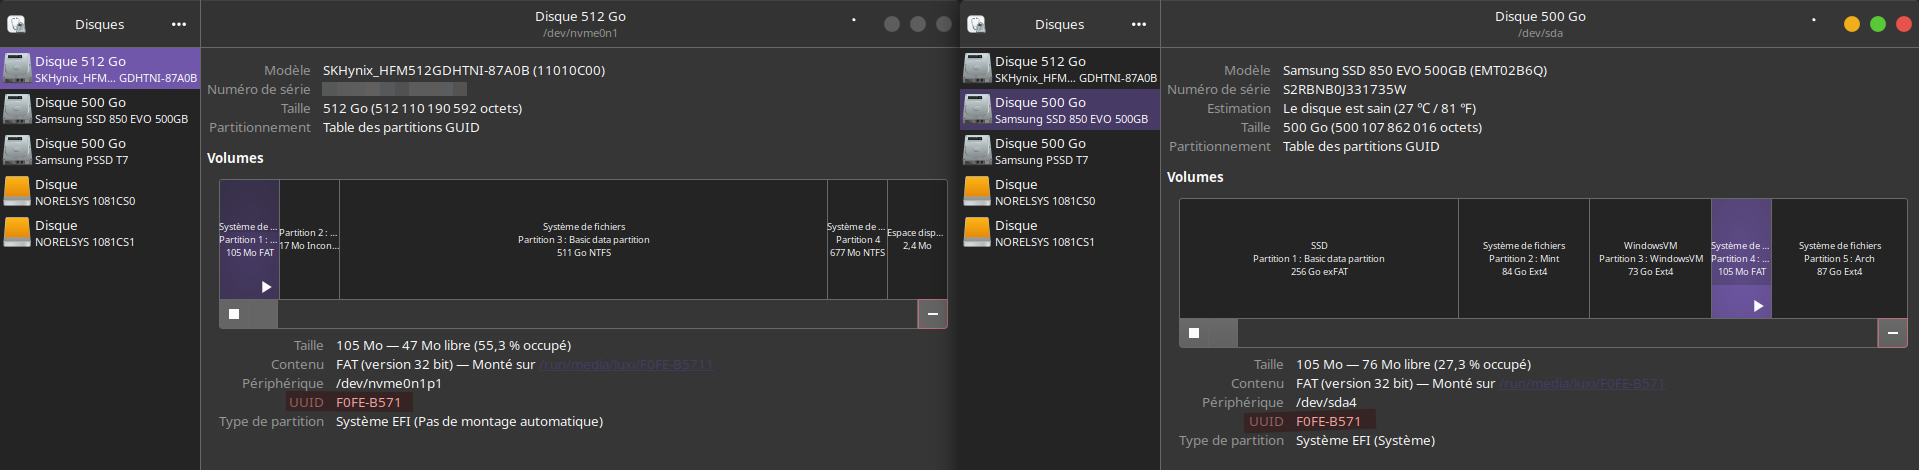Screen dimensions: 1919x470
Task: Open the /run/media mount link for /dev/sda4
Action: point(1581,384)
